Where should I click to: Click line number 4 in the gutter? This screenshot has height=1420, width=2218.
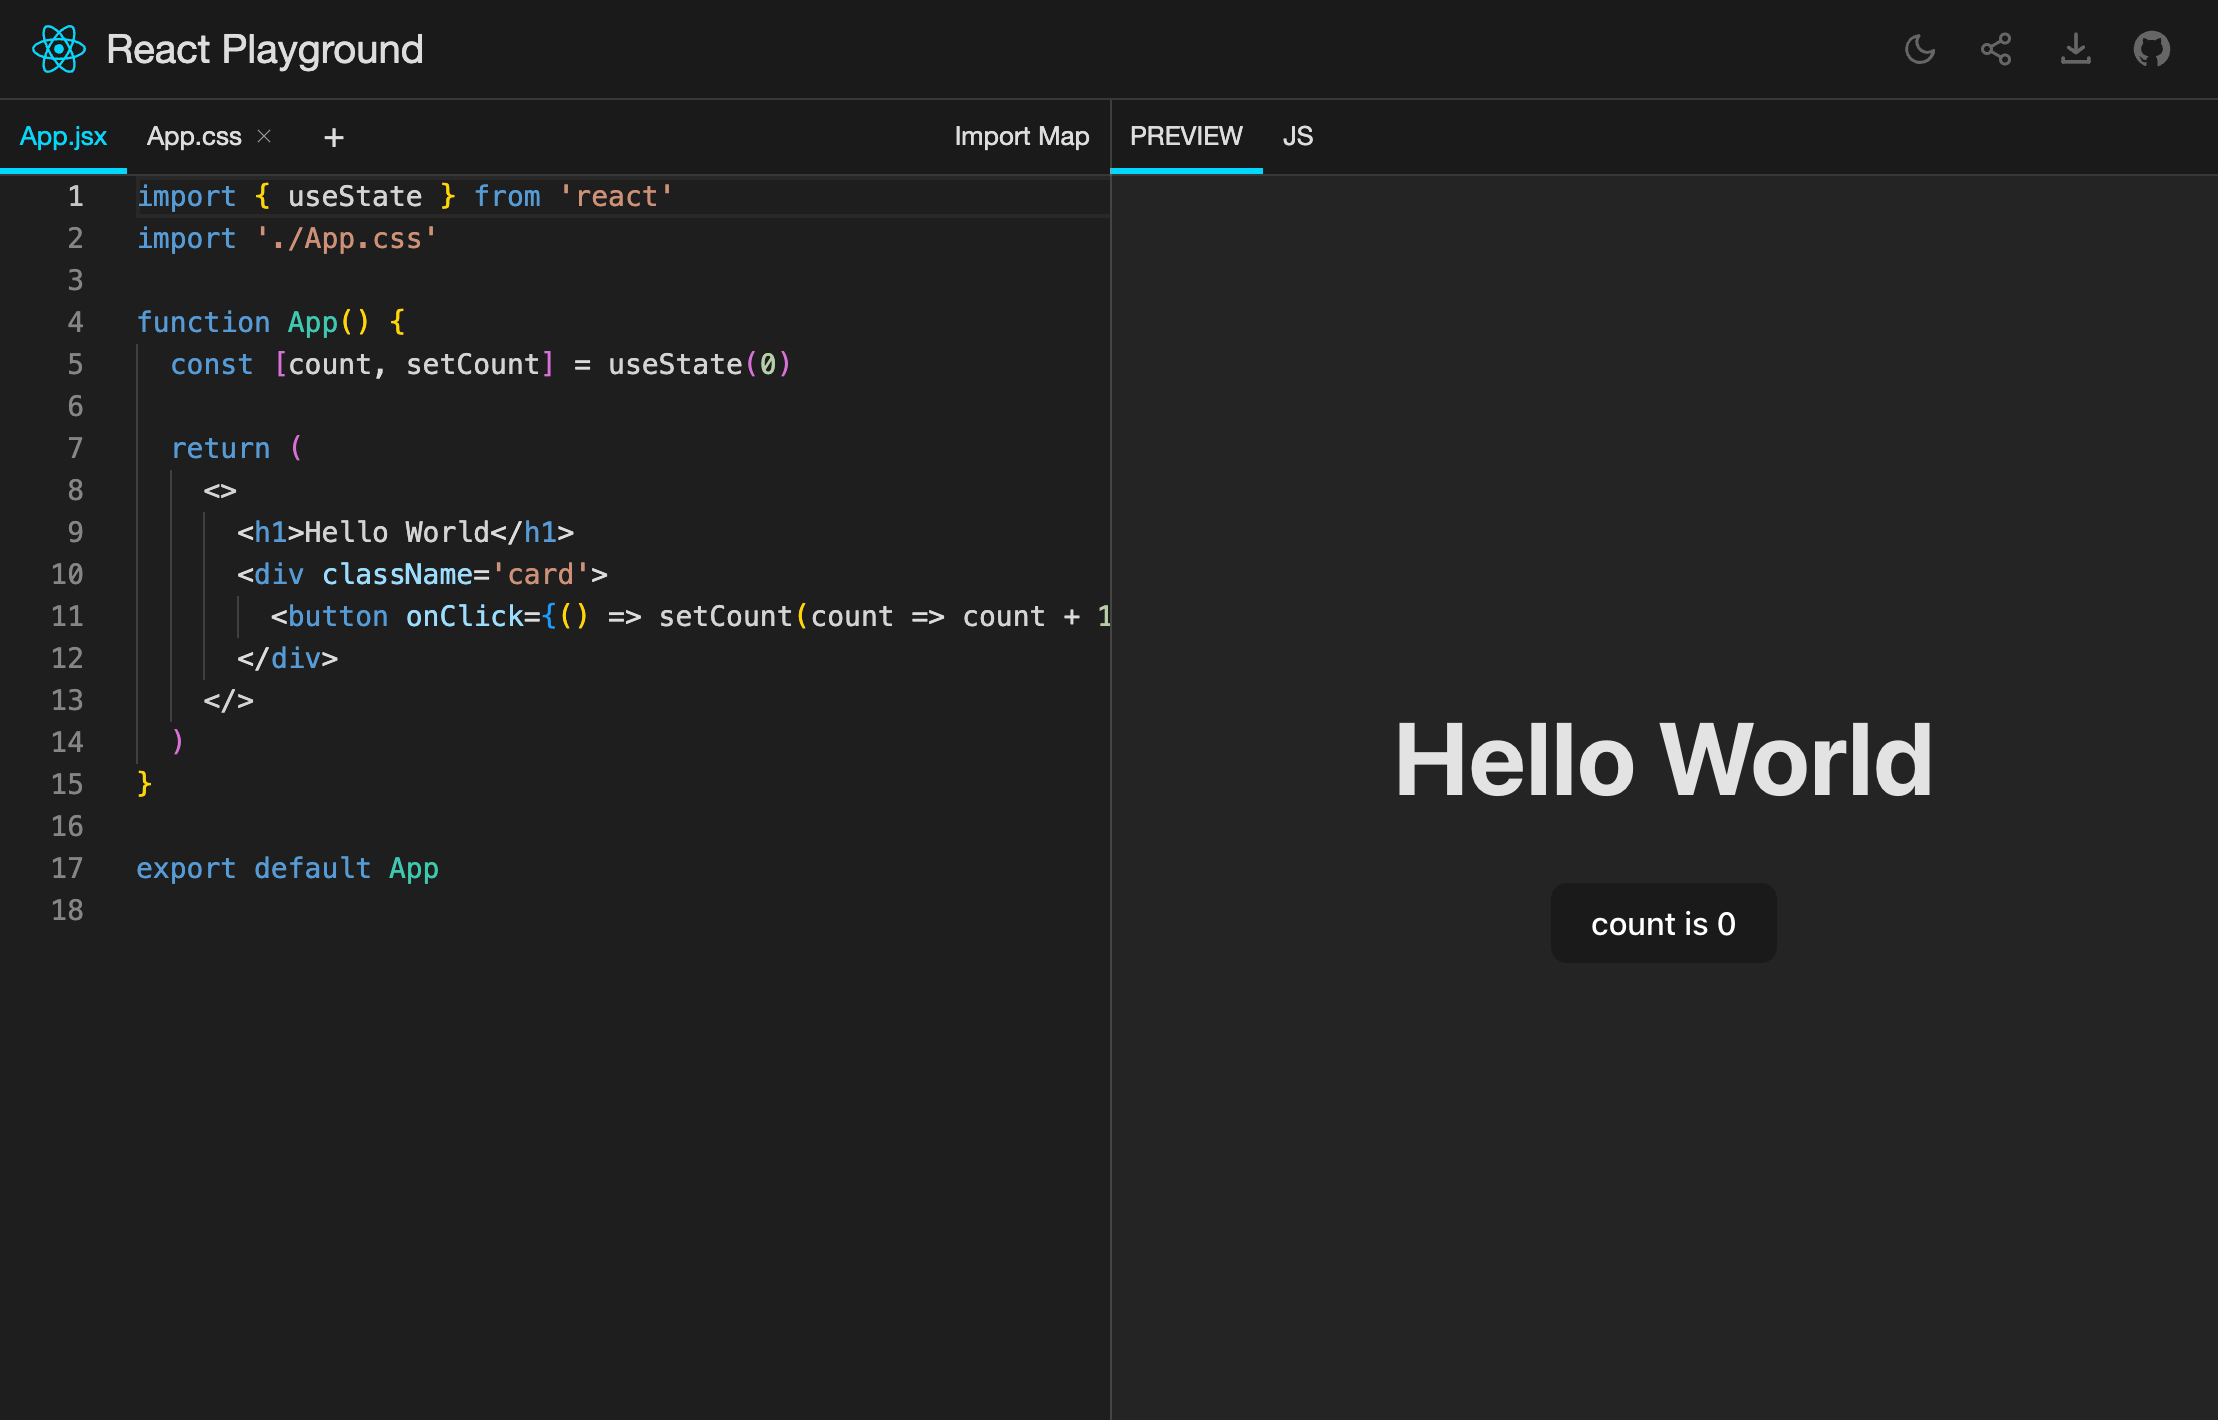point(75,322)
